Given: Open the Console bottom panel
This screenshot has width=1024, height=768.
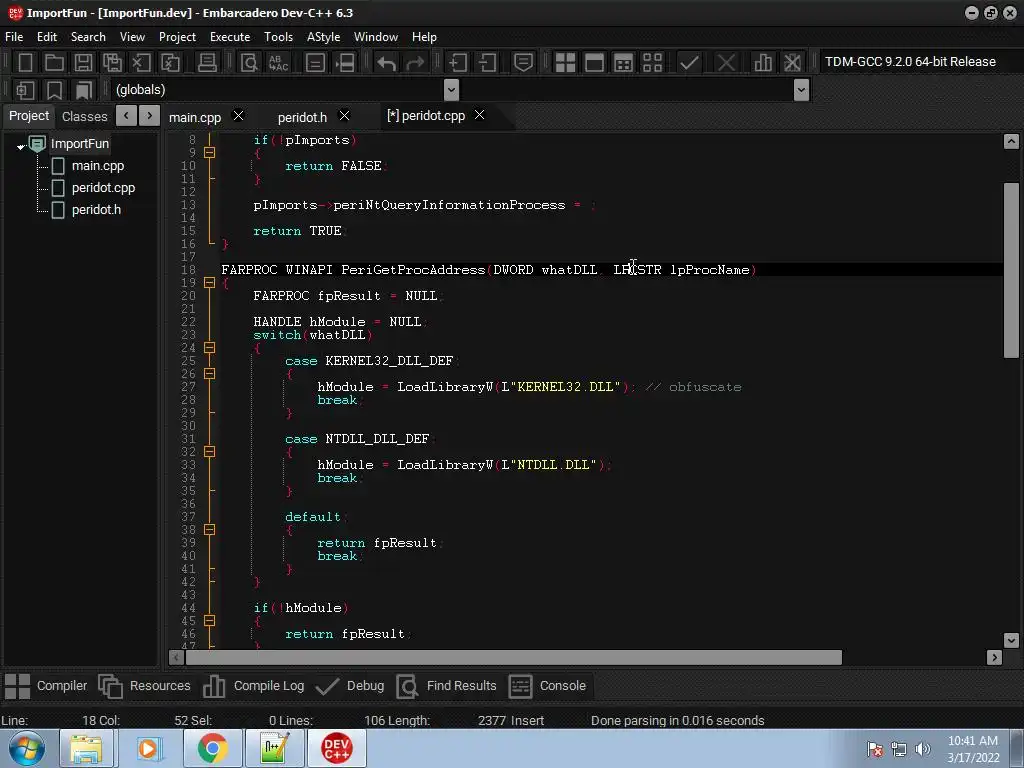Looking at the screenshot, I should [x=547, y=686].
